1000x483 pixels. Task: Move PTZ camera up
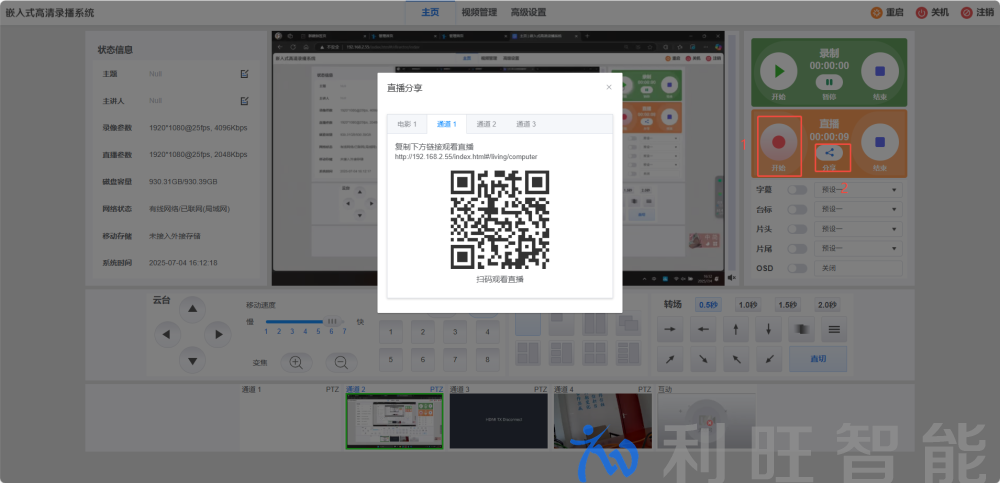[193, 309]
